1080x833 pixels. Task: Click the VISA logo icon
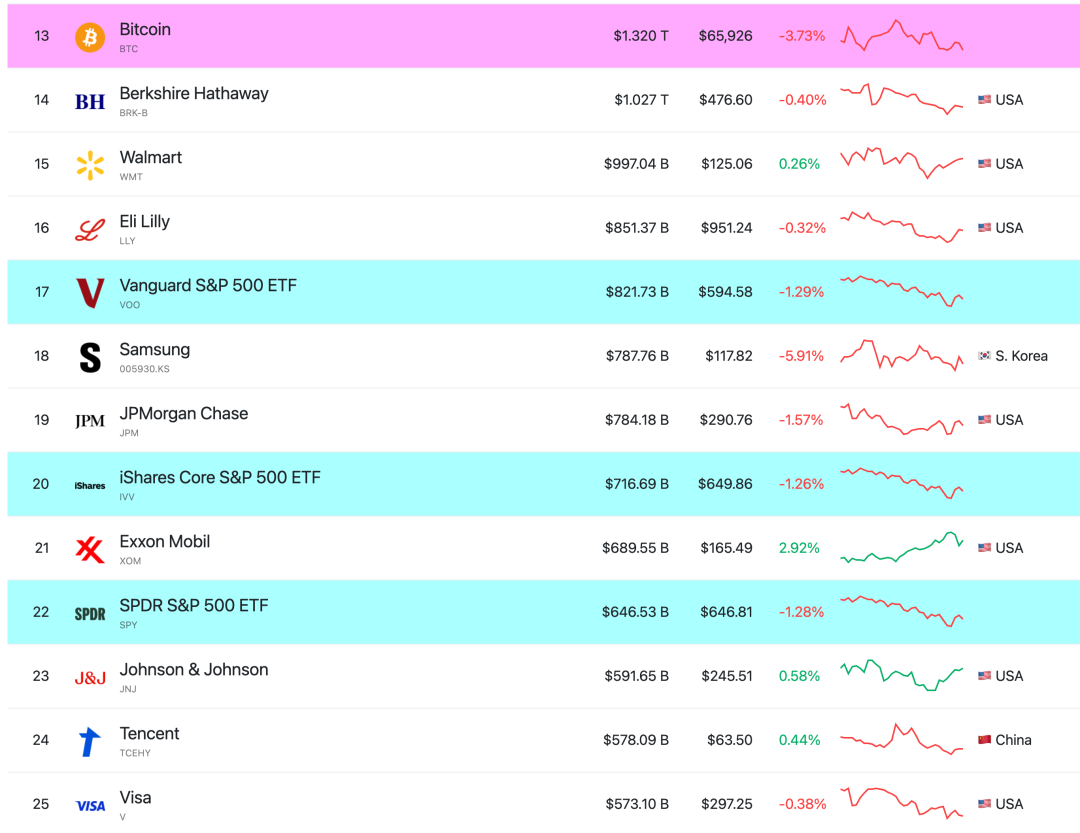coord(90,805)
